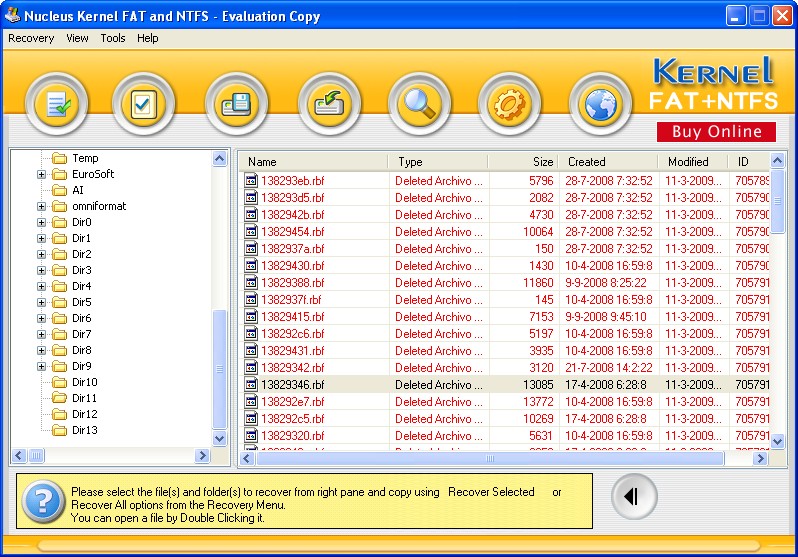Click file icon of 13829320.rbf
Screen dimensions: 798x557
click(x=251, y=435)
